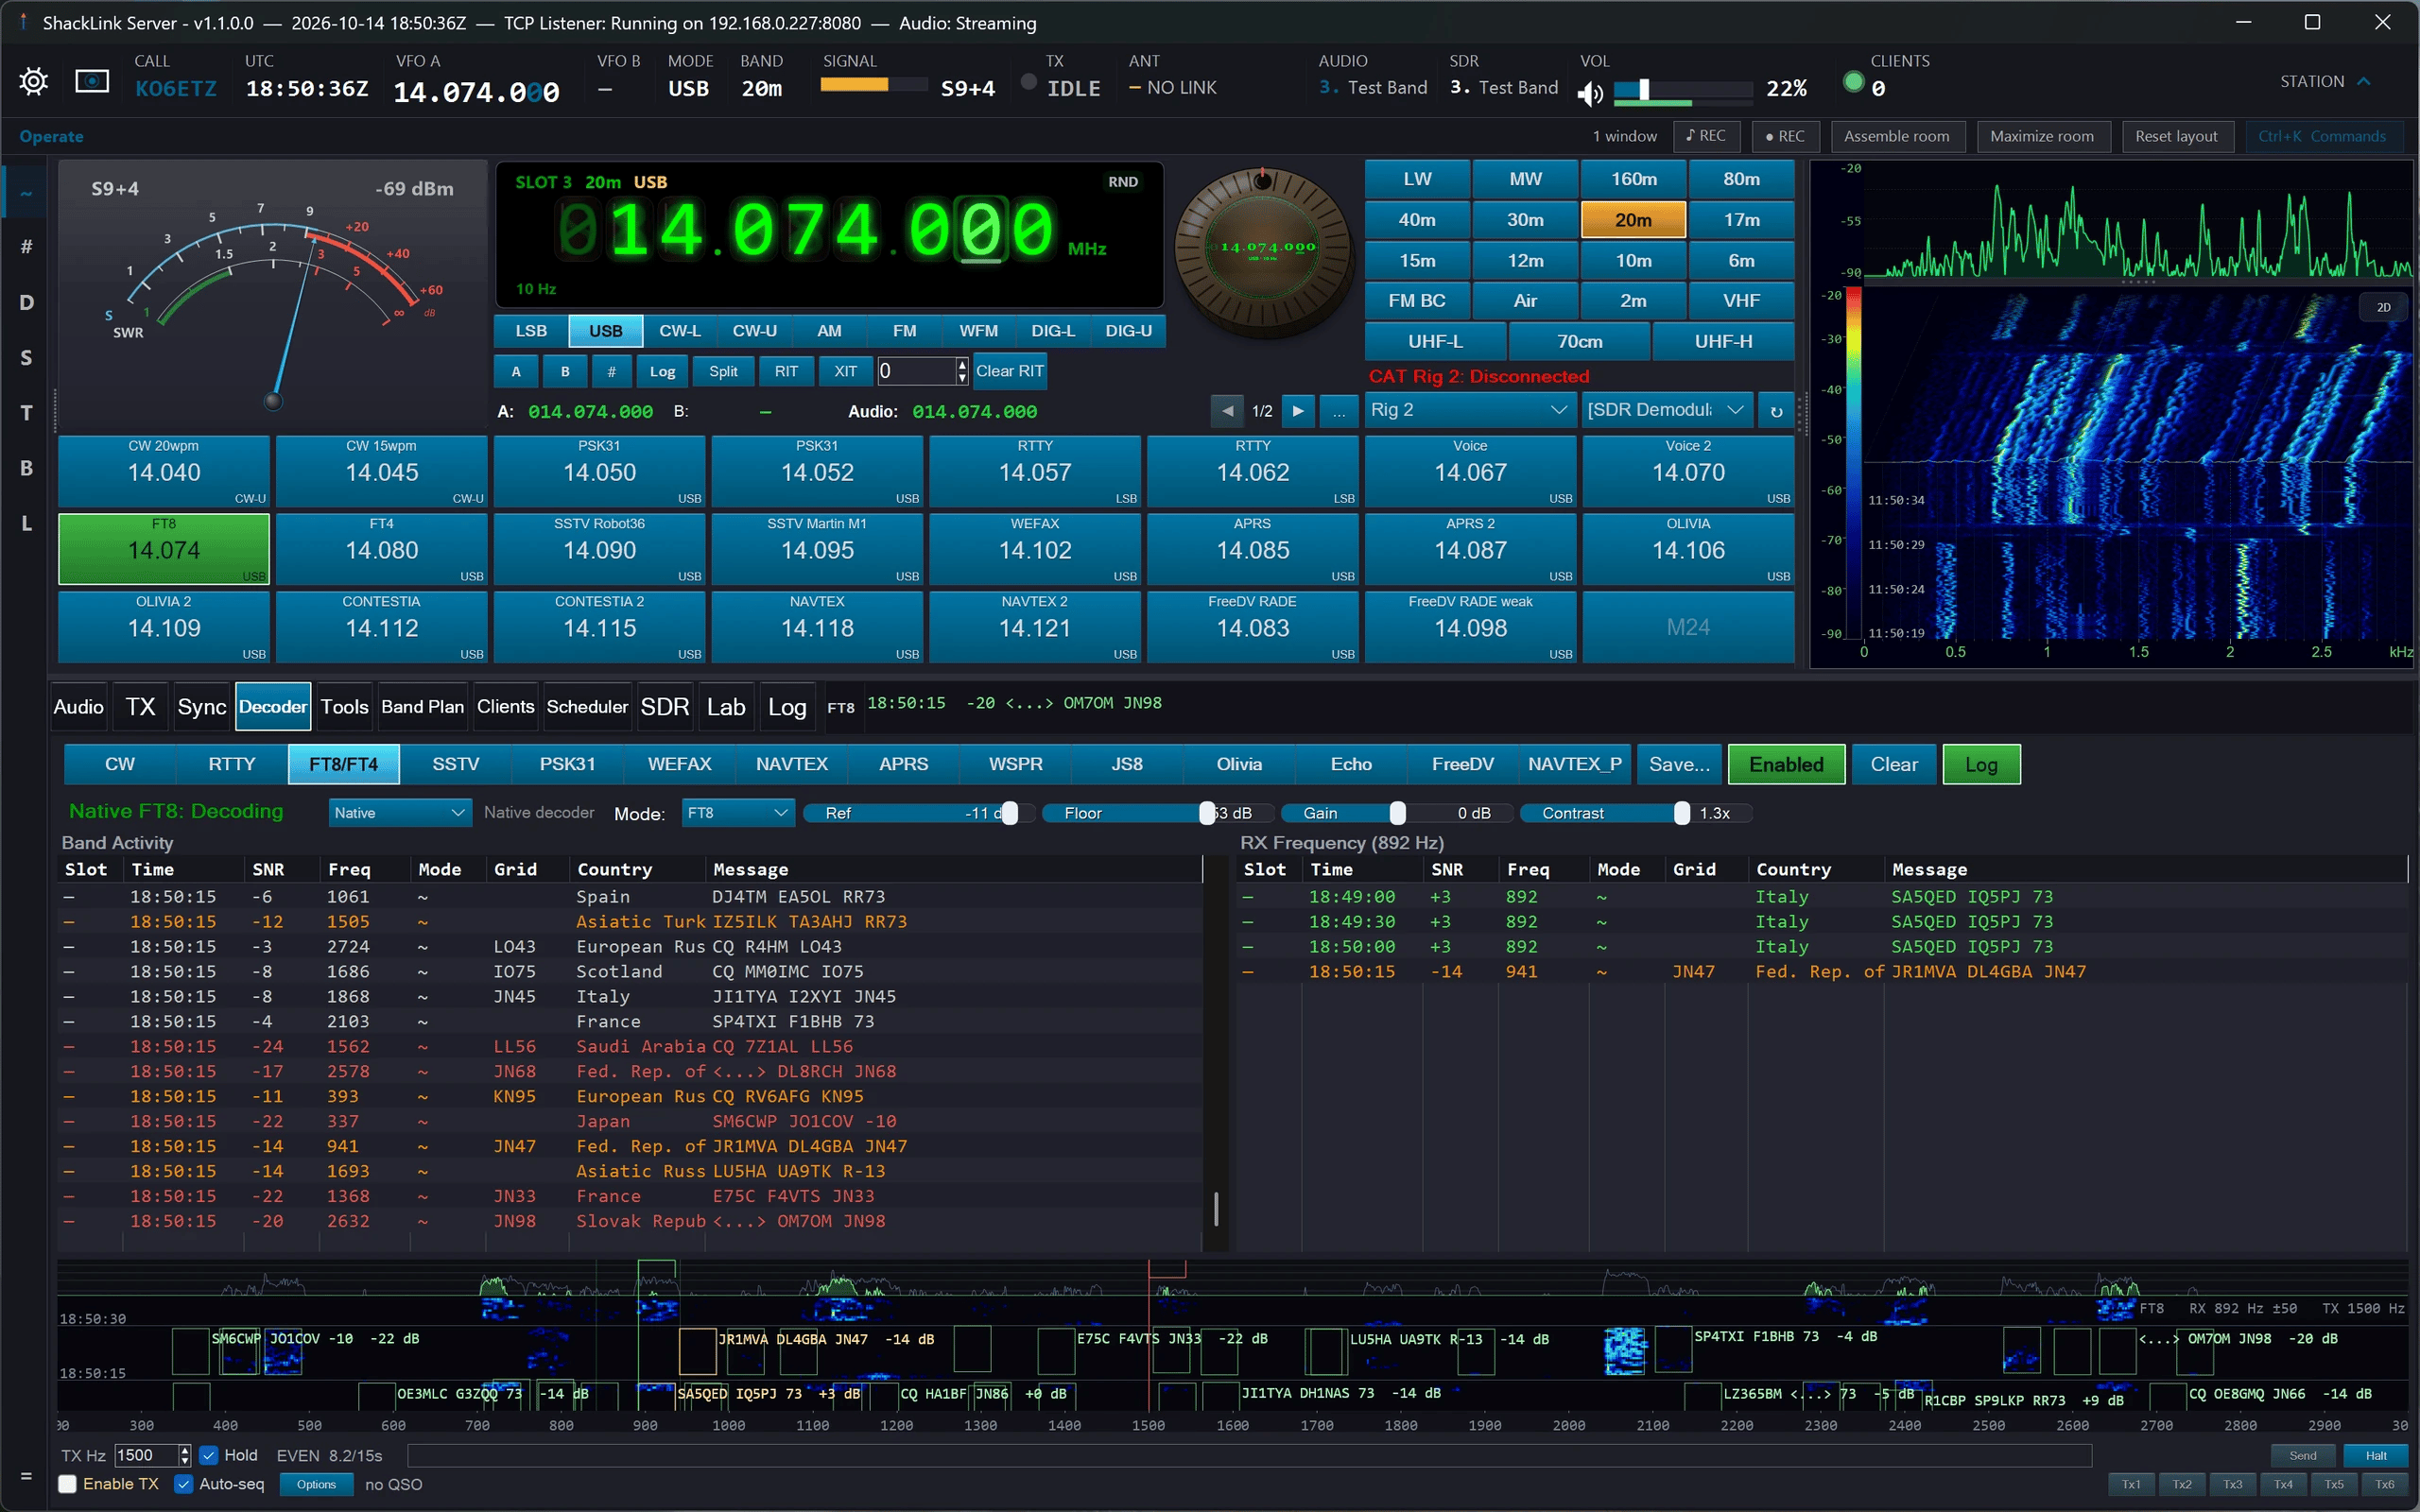Toggle the green Enabled decoder button
Viewport: 2420px width, 1512px height.
point(1786,765)
